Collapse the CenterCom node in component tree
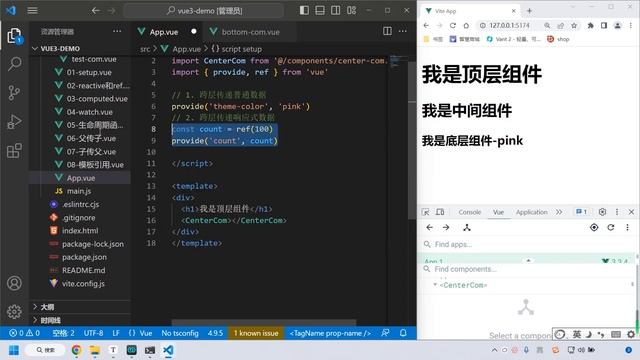640x360 pixels. coord(435,284)
